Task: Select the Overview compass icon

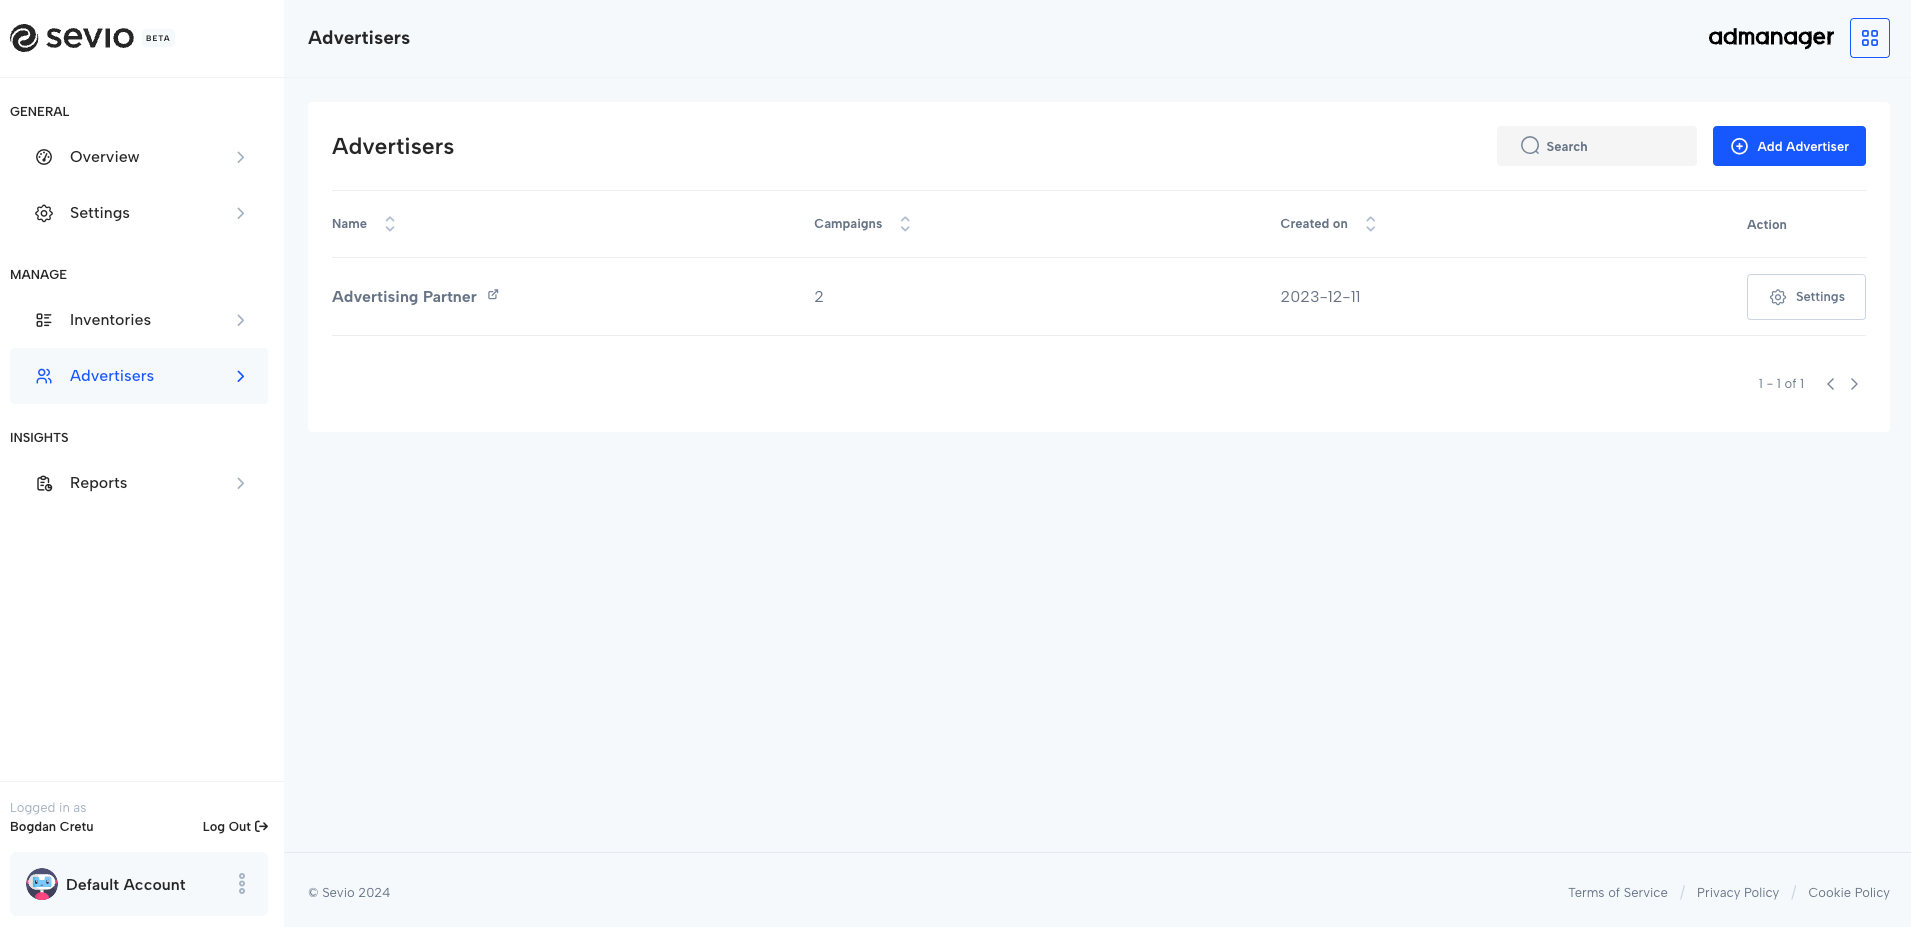Action: 43,157
